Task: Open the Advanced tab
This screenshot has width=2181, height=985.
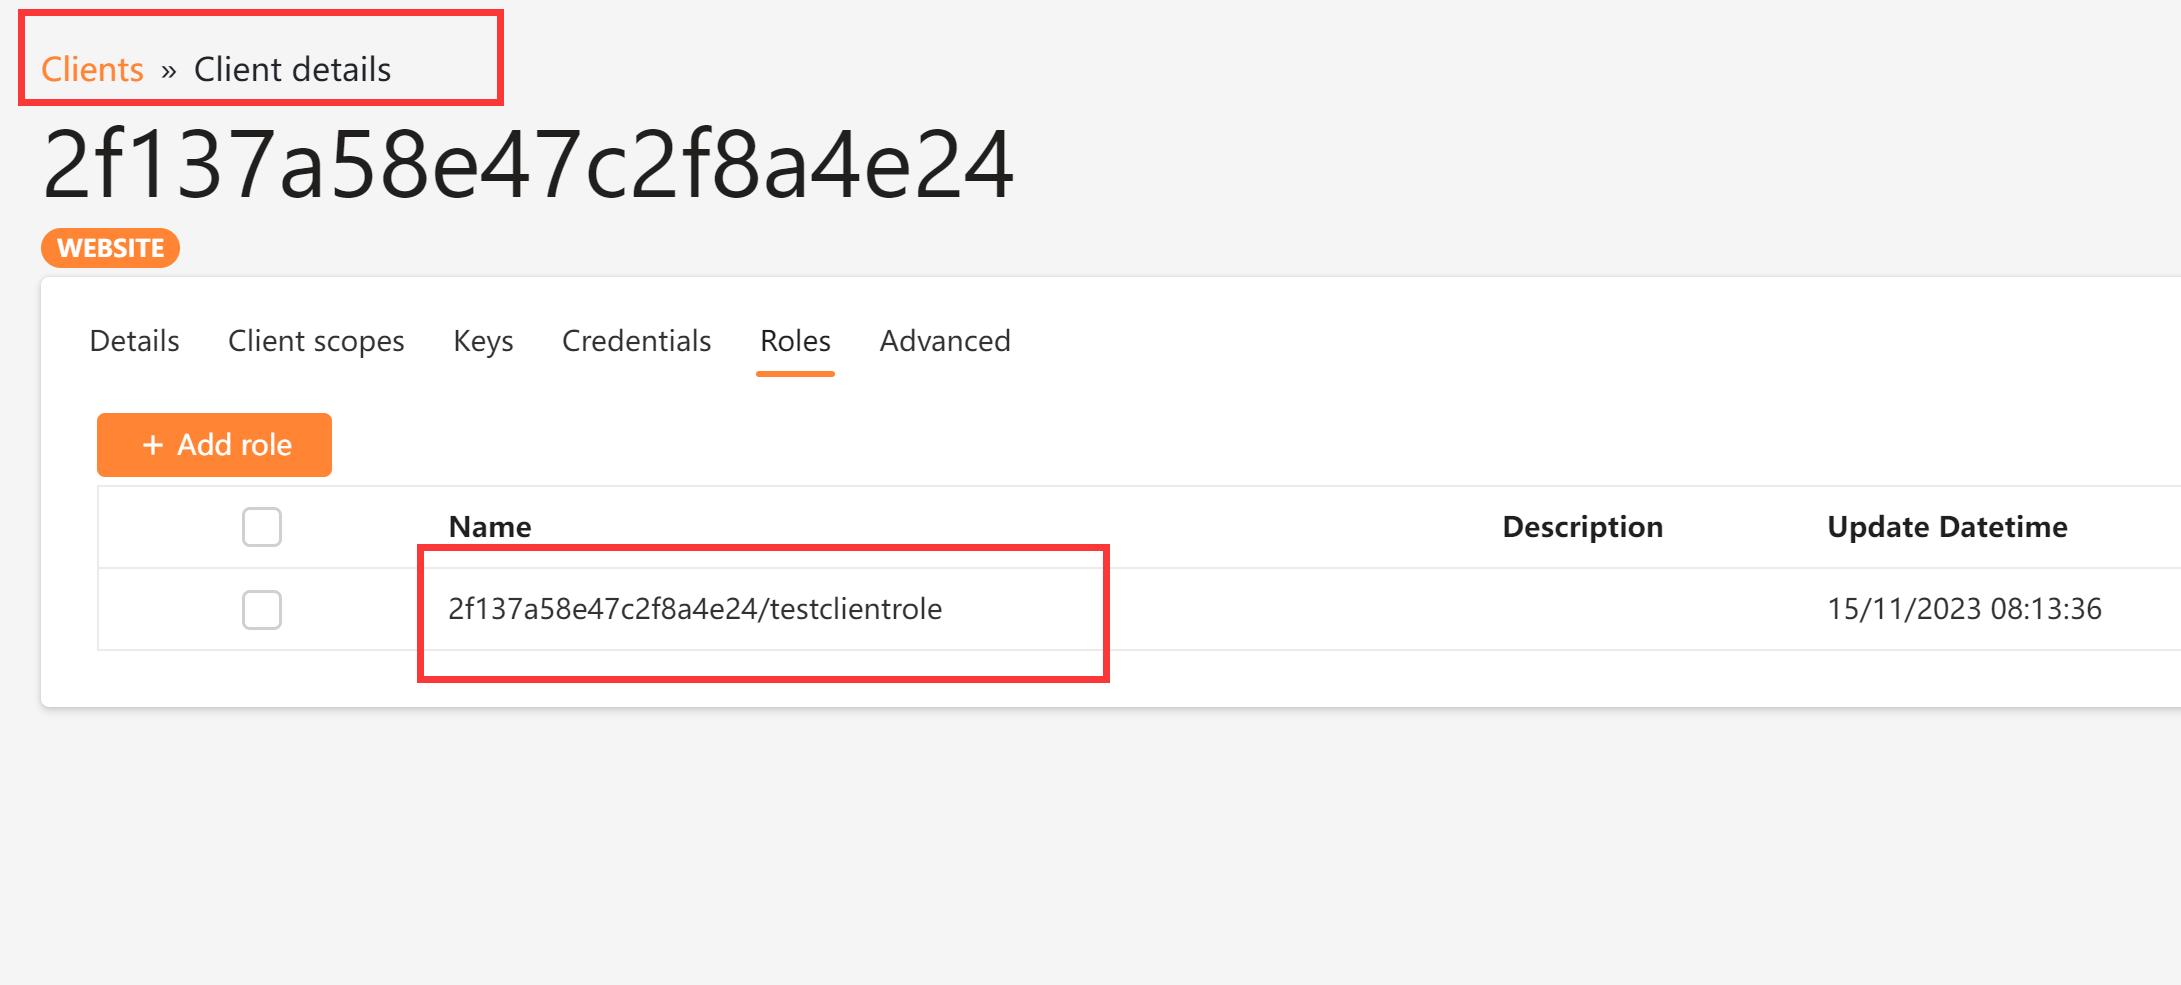Action: click(944, 341)
